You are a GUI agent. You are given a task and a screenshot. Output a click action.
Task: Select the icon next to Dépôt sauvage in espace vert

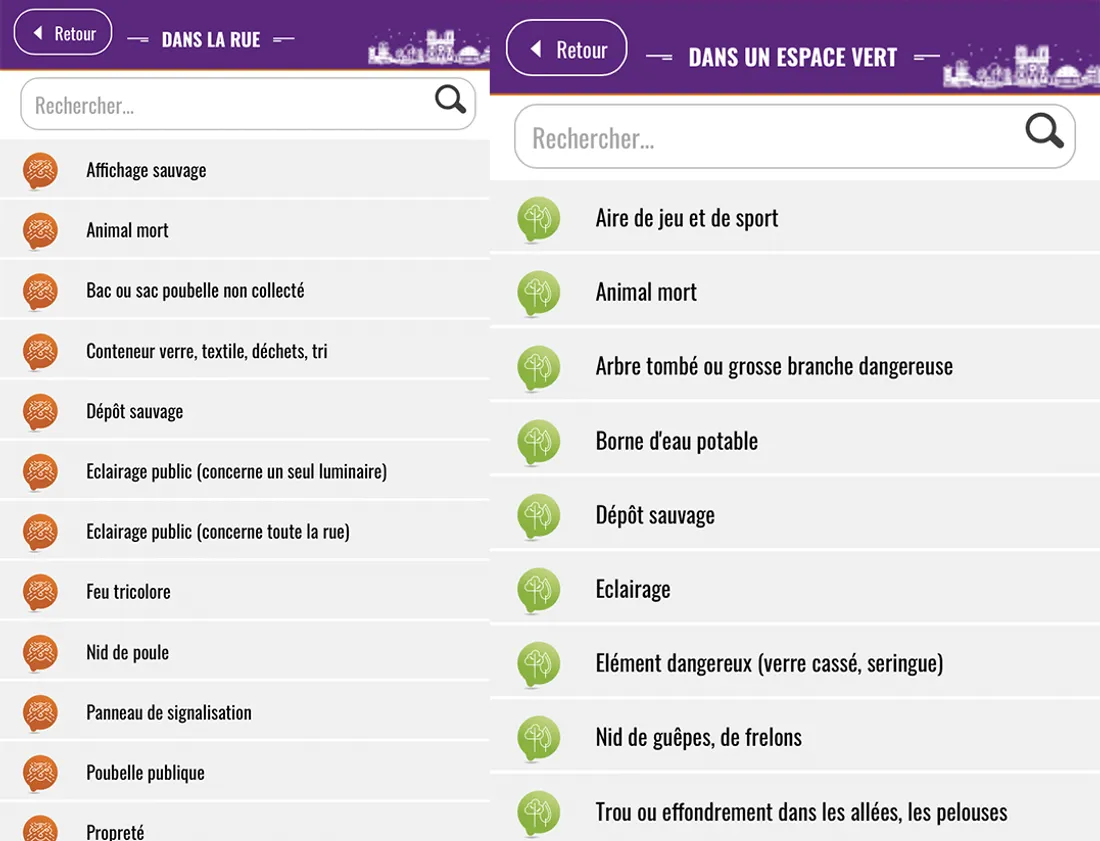click(539, 514)
